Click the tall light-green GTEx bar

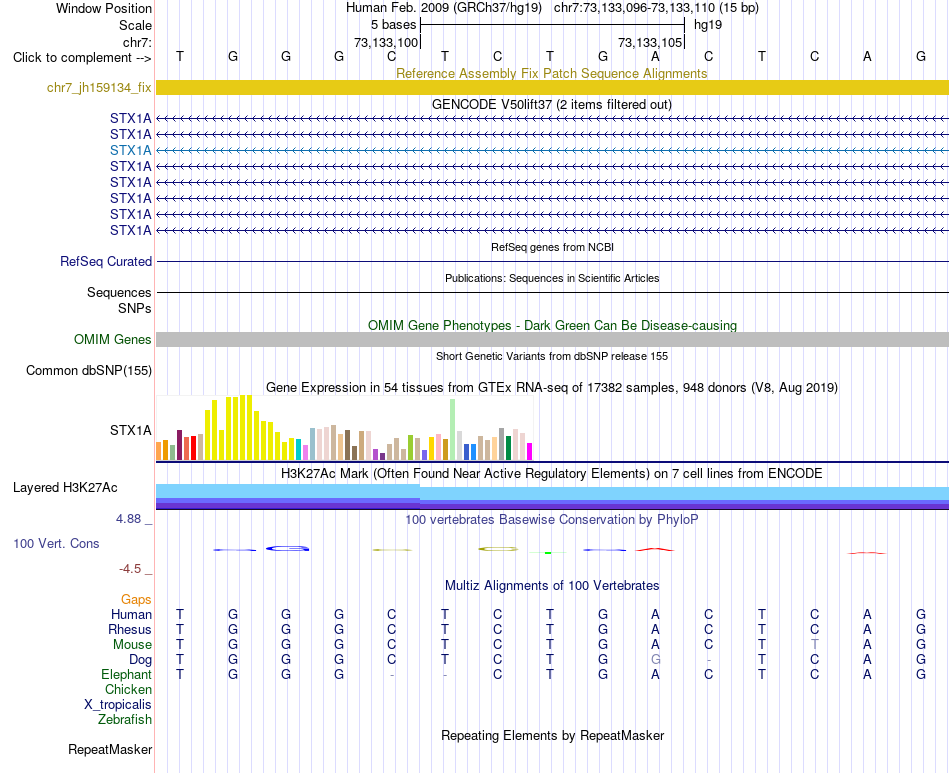[453, 430]
